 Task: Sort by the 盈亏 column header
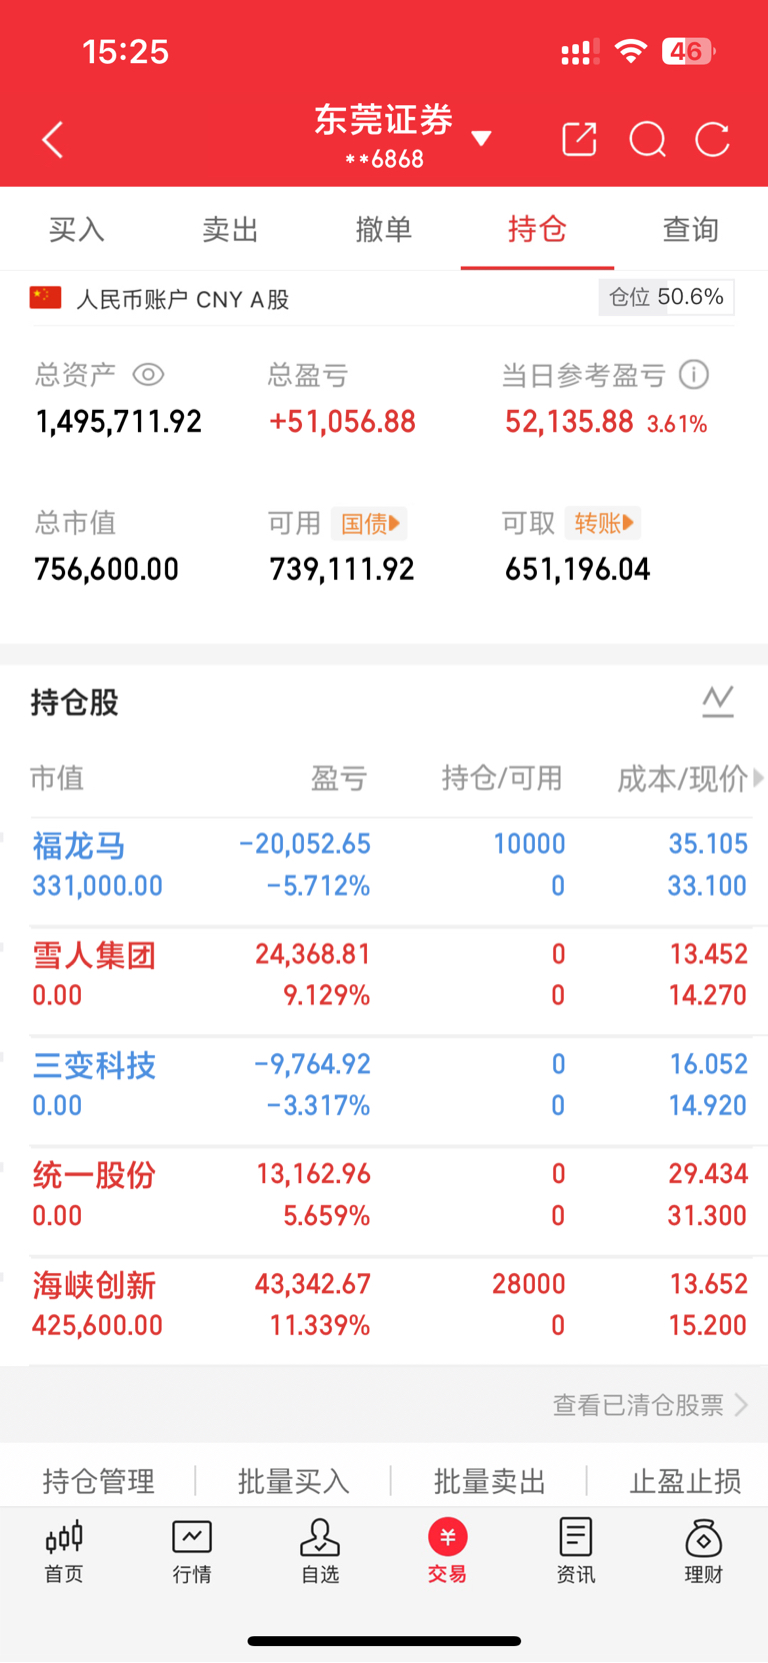[339, 778]
